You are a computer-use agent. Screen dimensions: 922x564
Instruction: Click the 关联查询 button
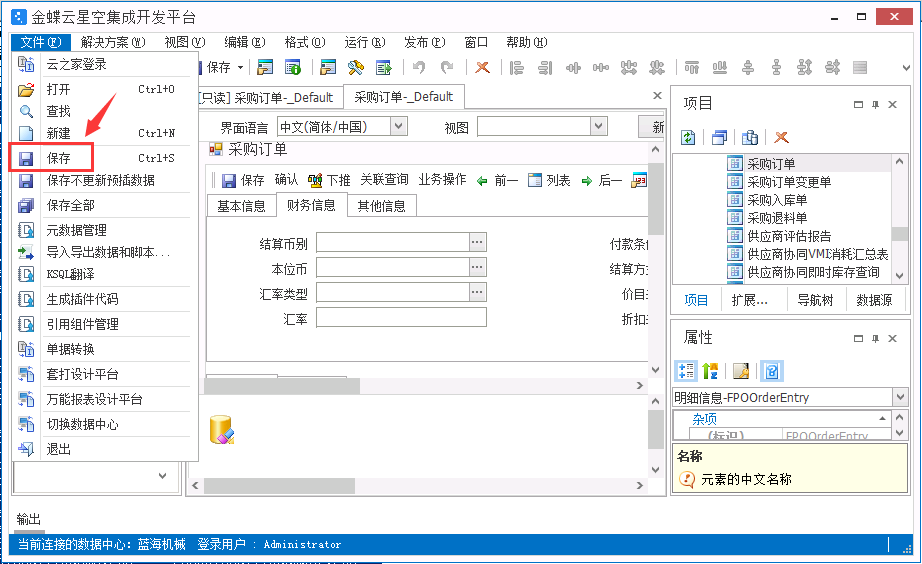(x=385, y=179)
